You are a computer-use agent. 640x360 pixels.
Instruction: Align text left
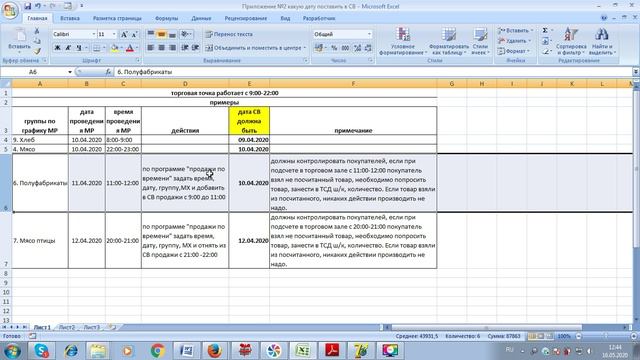point(151,48)
